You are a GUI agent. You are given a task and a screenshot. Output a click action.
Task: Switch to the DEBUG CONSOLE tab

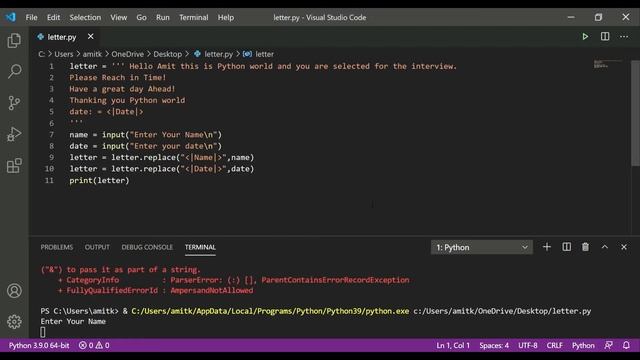pos(147,247)
